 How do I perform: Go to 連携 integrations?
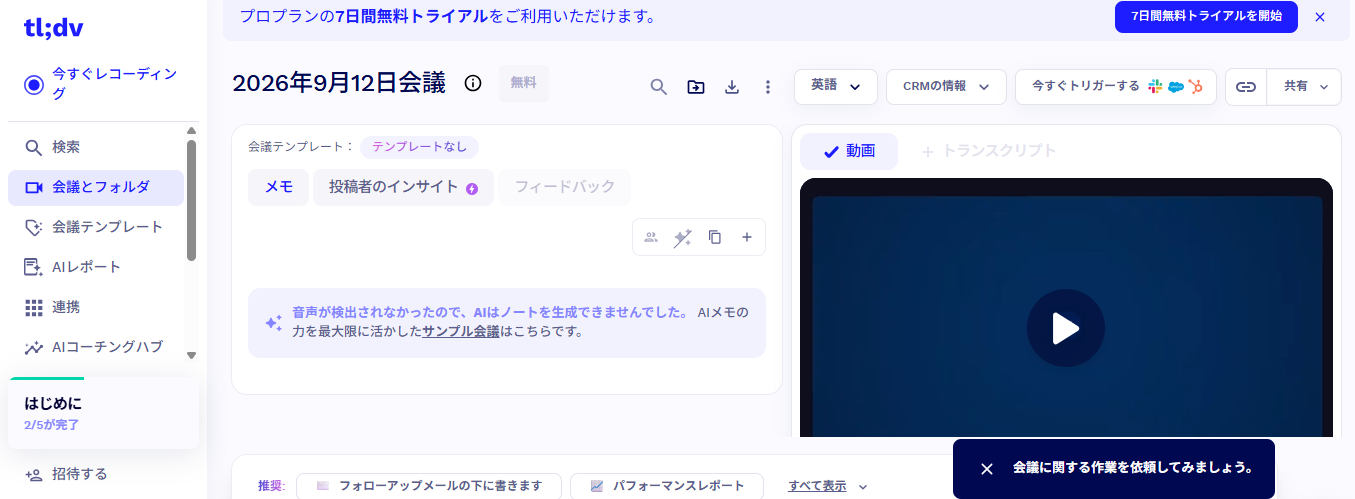click(x=95, y=307)
